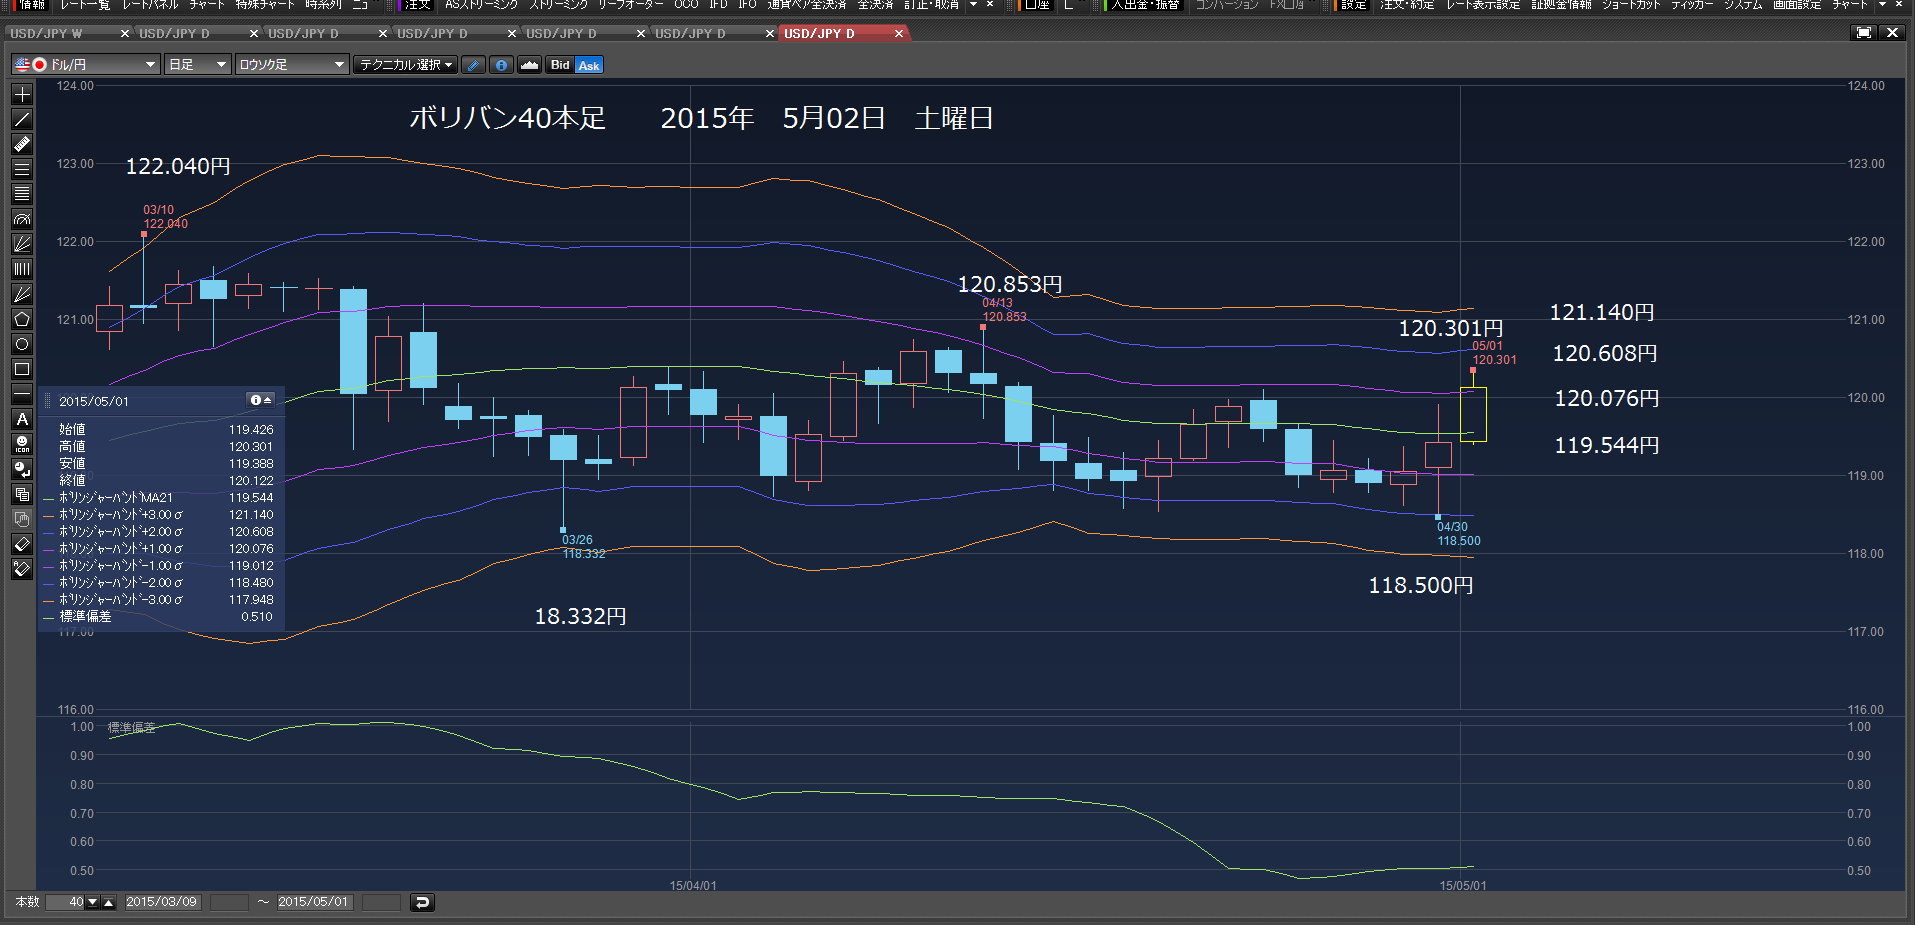The height and width of the screenshot is (925, 1915).
Task: Open the 設定 menu
Action: (x=1353, y=5)
